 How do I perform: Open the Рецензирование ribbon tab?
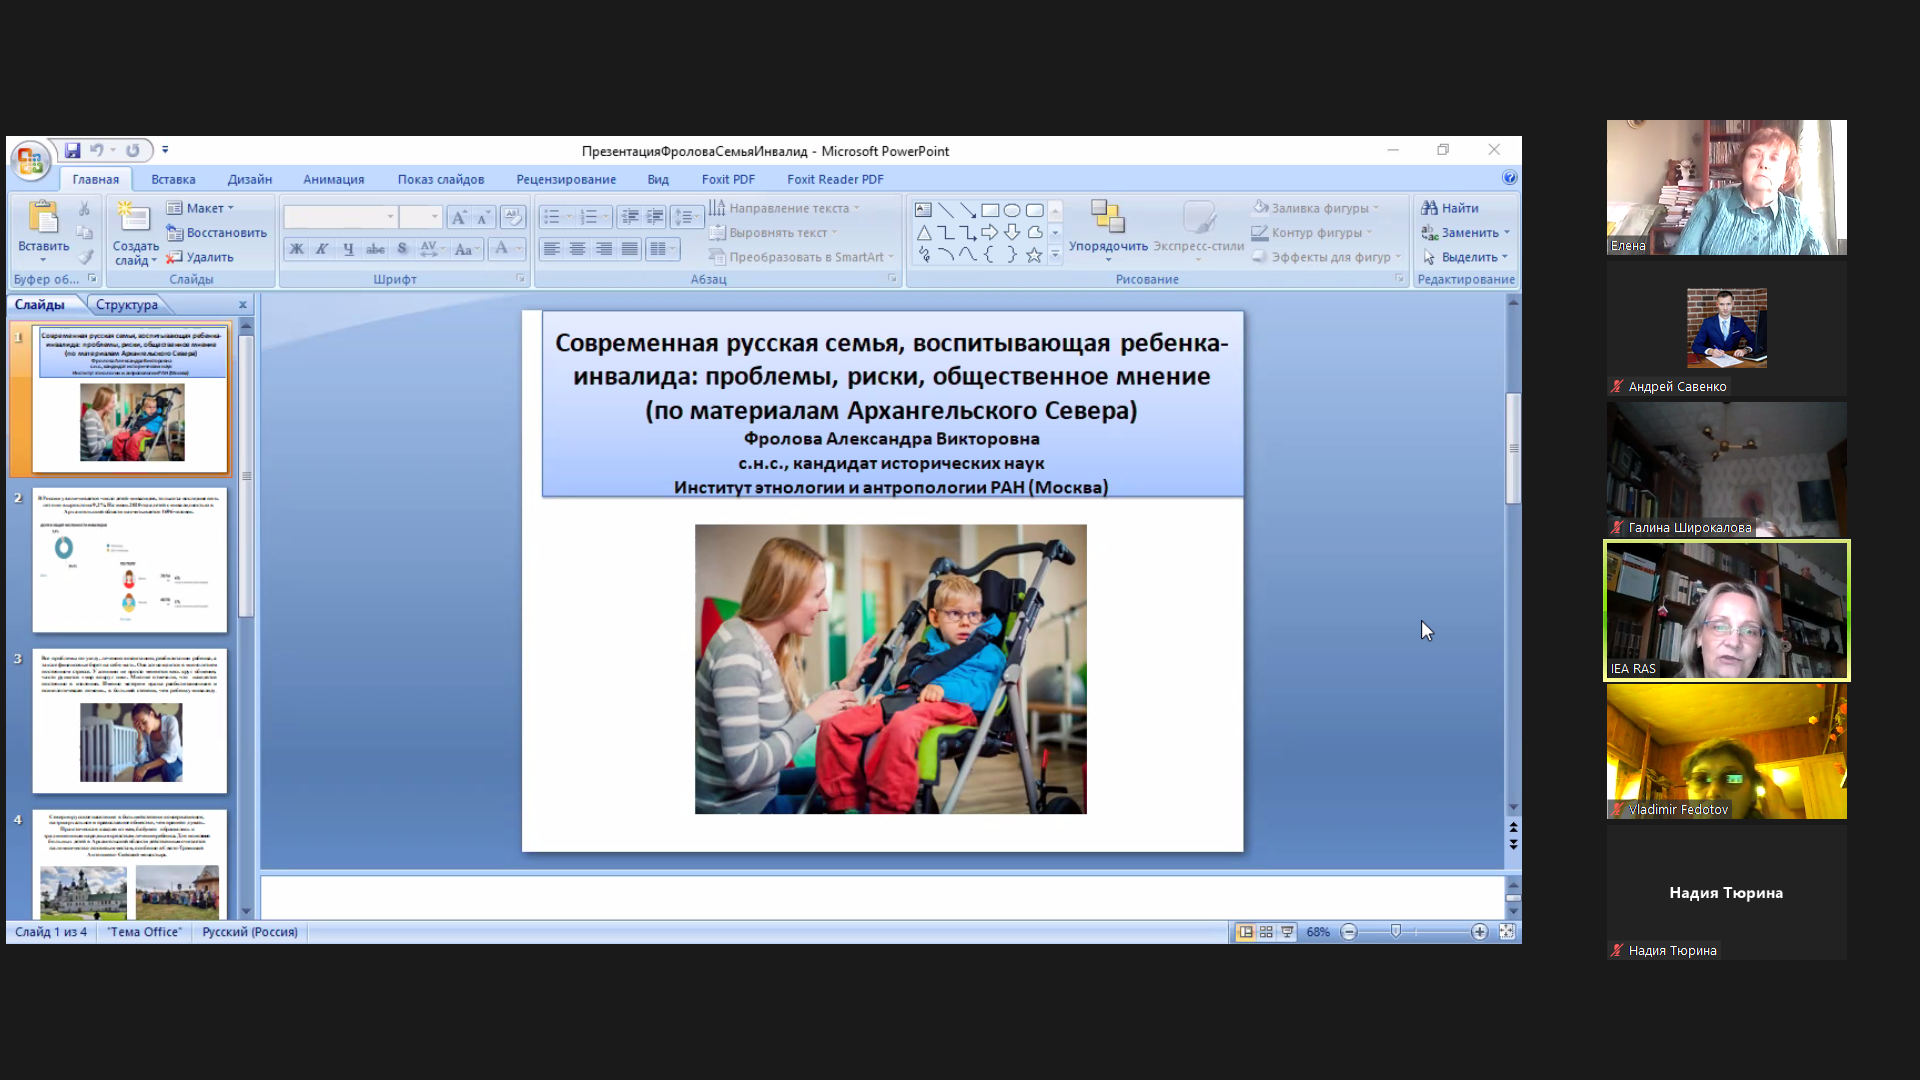pos(566,179)
